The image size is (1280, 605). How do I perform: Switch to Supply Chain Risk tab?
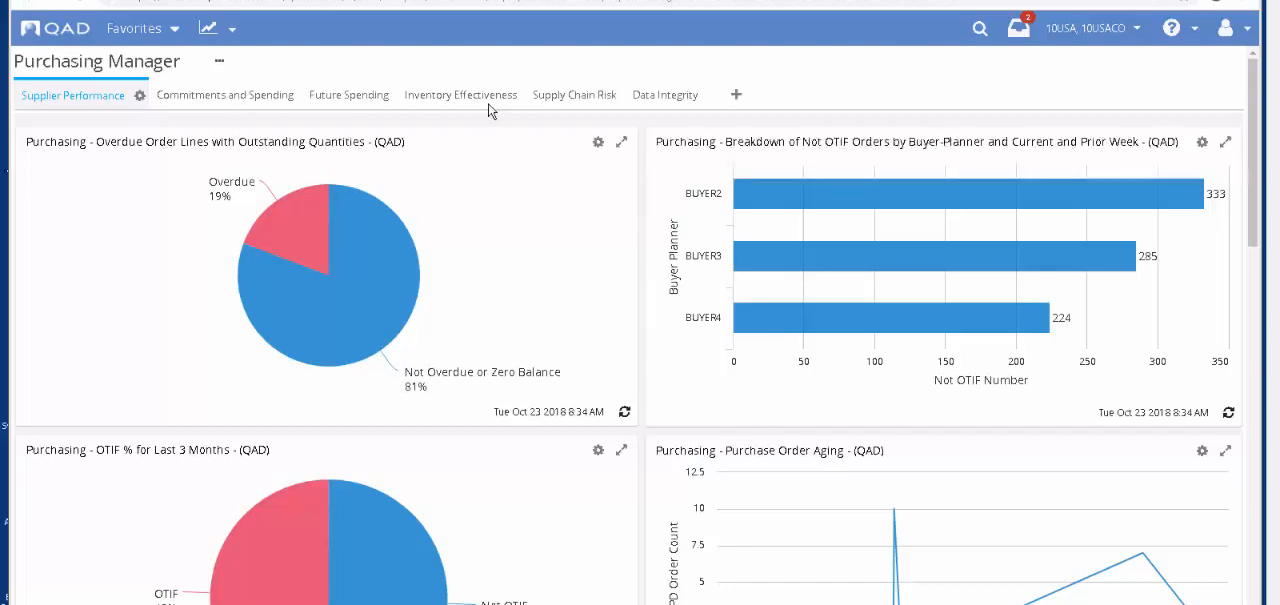coord(574,95)
